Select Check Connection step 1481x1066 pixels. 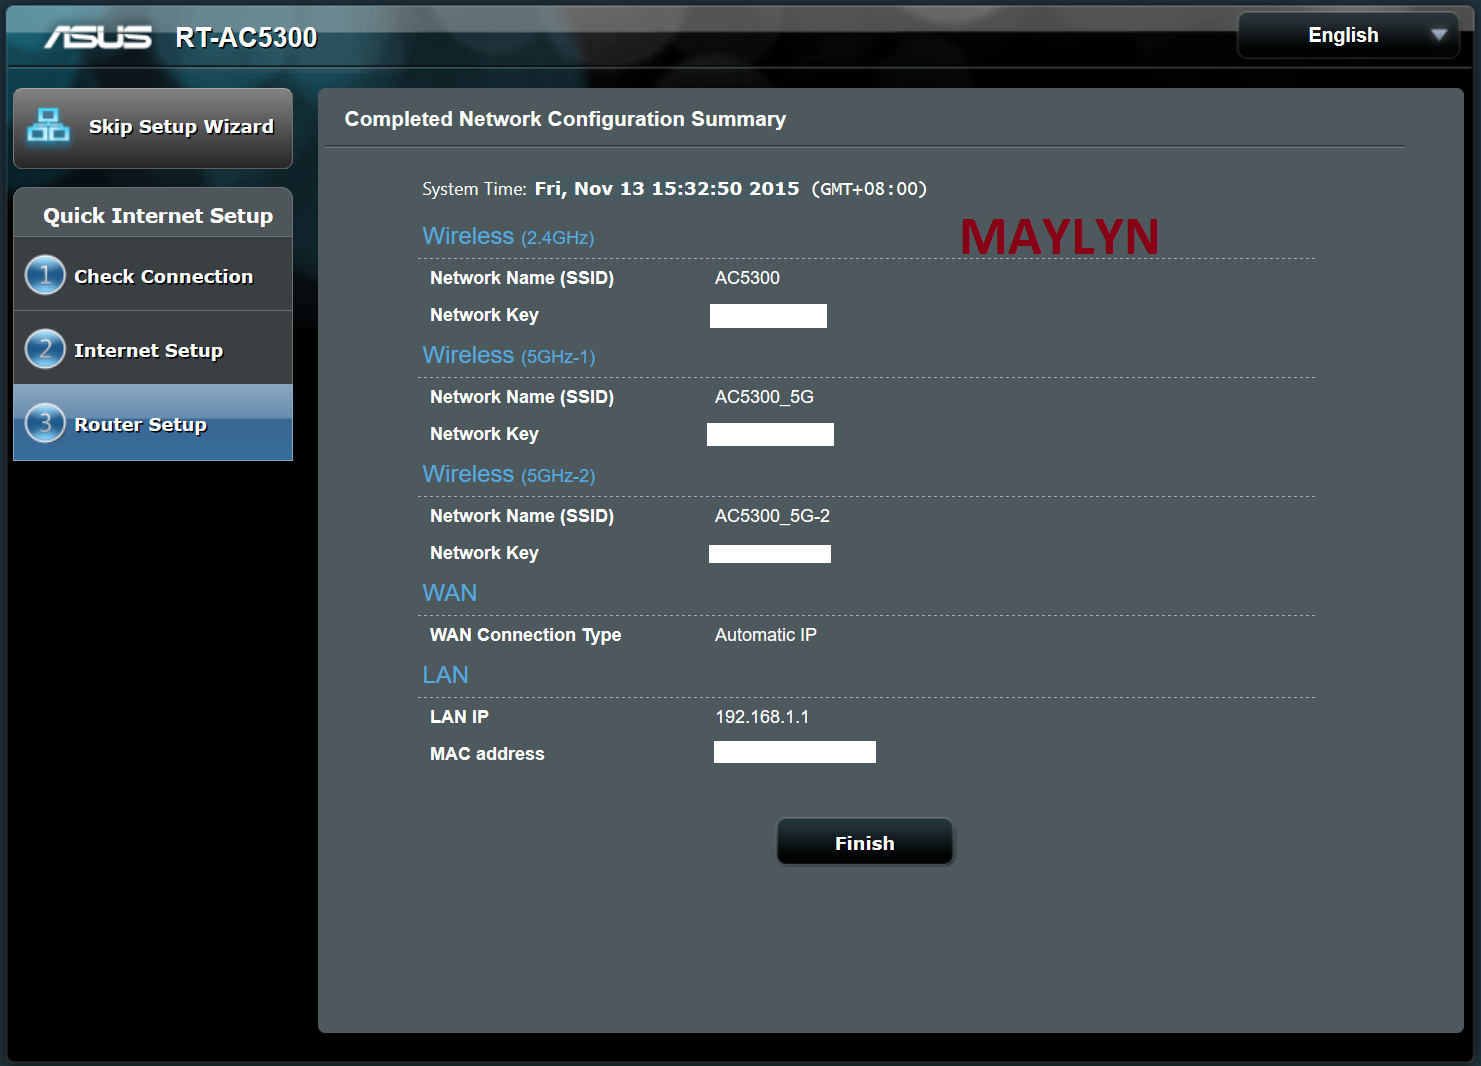(x=163, y=277)
